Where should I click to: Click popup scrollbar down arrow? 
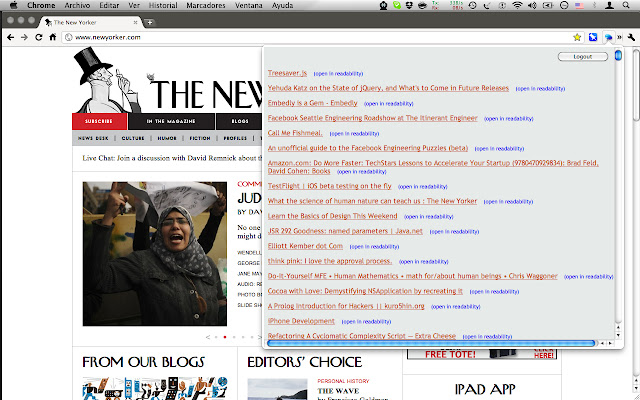pos(618,335)
